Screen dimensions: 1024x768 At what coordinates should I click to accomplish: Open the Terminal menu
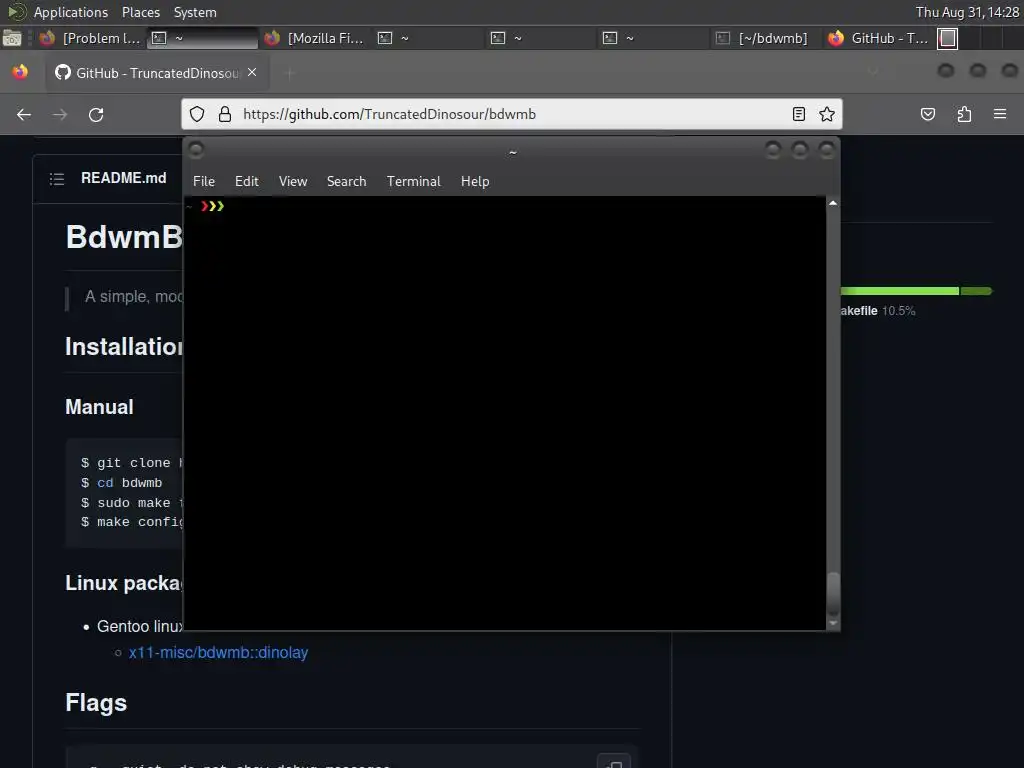pyautogui.click(x=413, y=182)
